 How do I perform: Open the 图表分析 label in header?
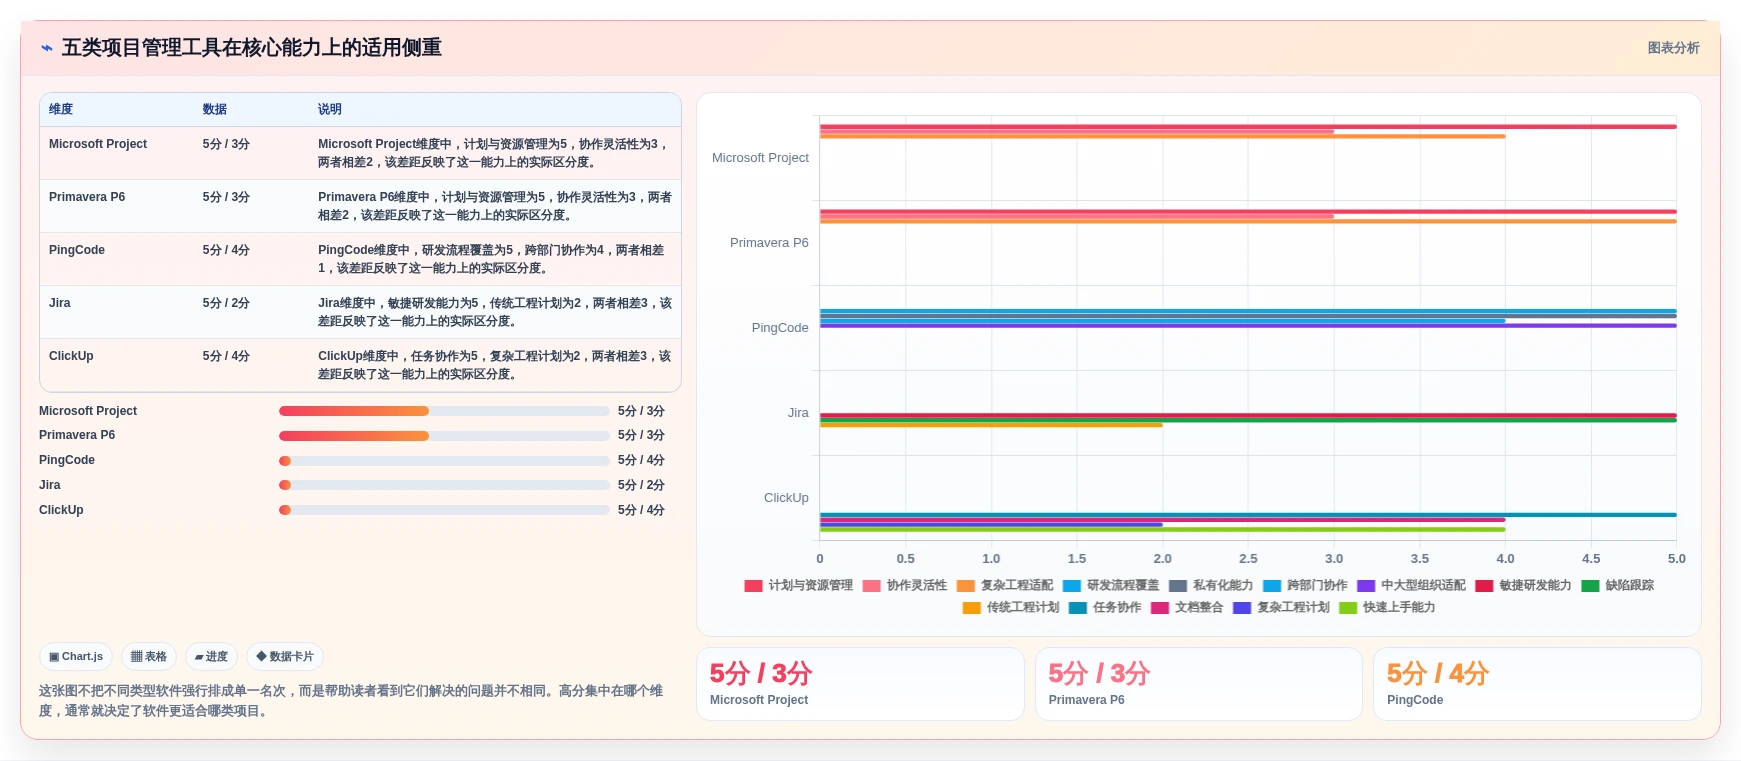1673,48
